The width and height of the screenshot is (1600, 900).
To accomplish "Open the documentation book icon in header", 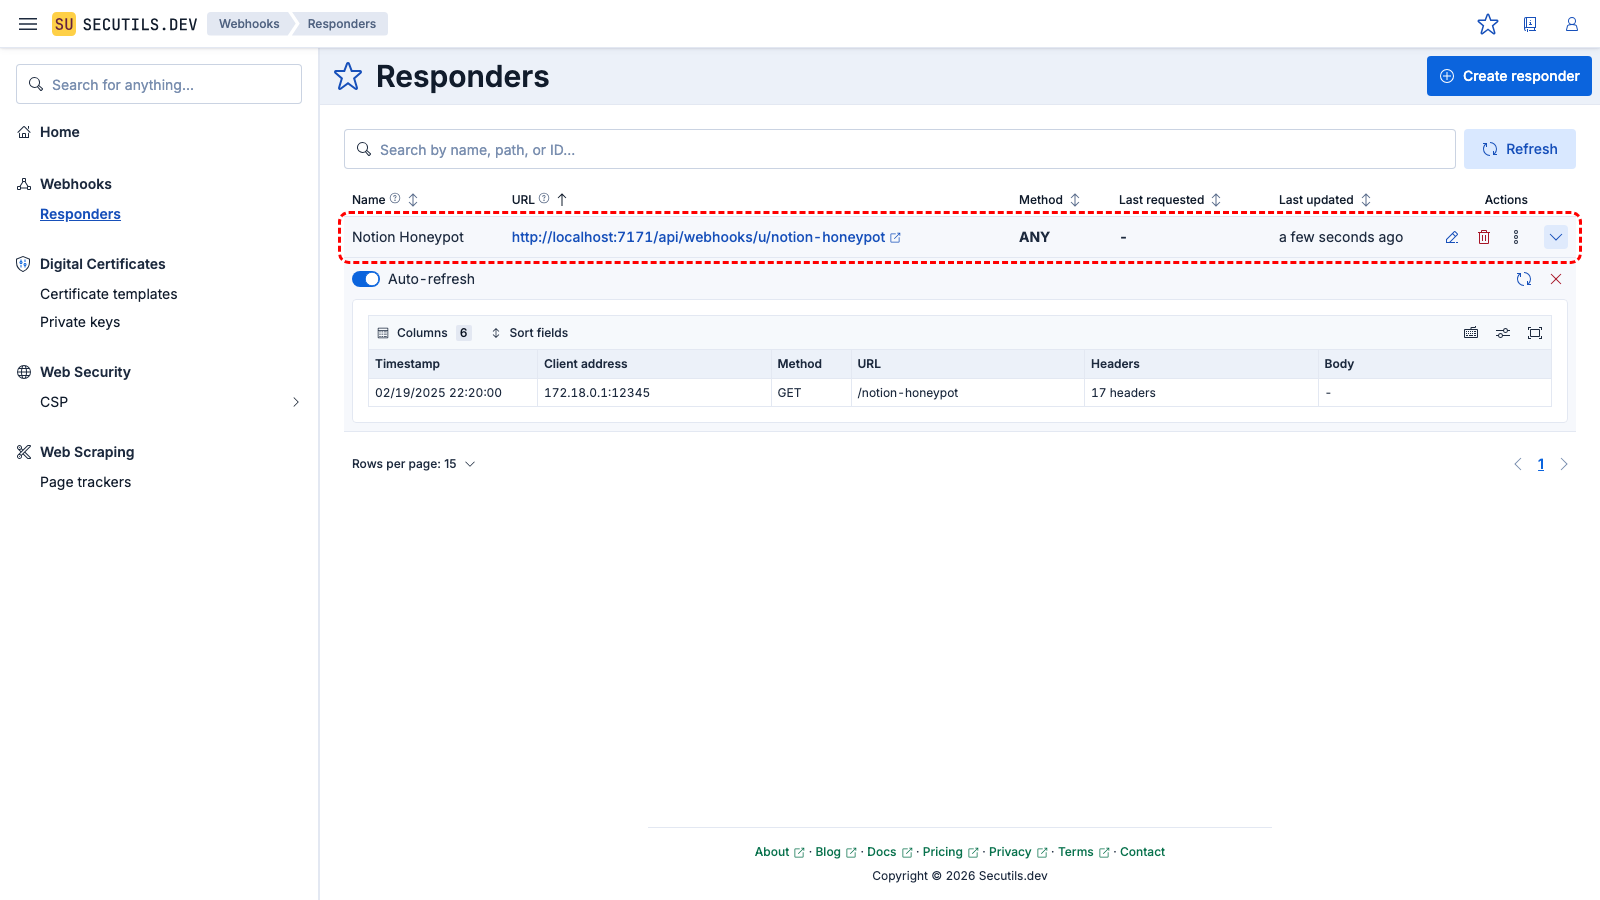I will (1530, 24).
